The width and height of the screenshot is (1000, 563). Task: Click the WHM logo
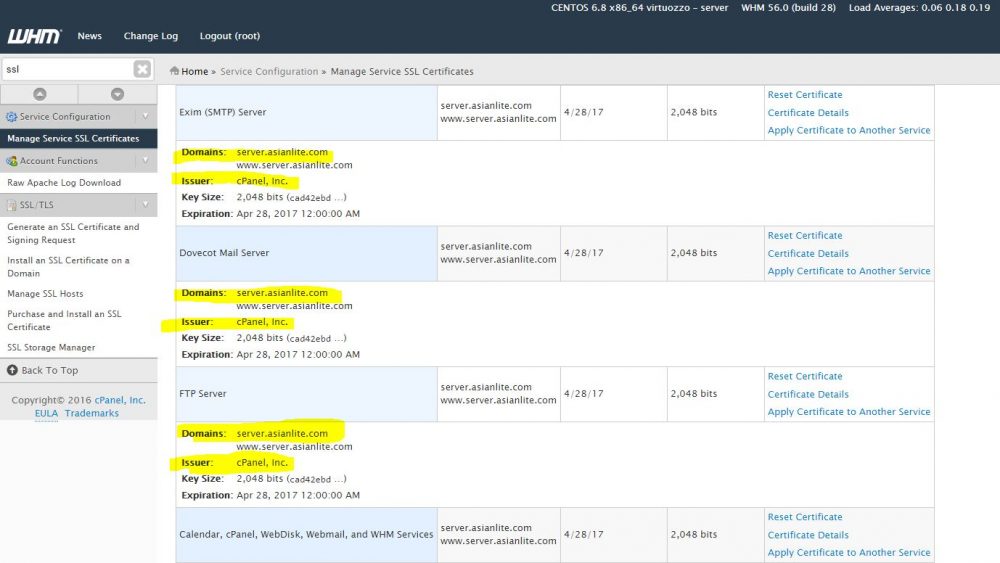34,36
